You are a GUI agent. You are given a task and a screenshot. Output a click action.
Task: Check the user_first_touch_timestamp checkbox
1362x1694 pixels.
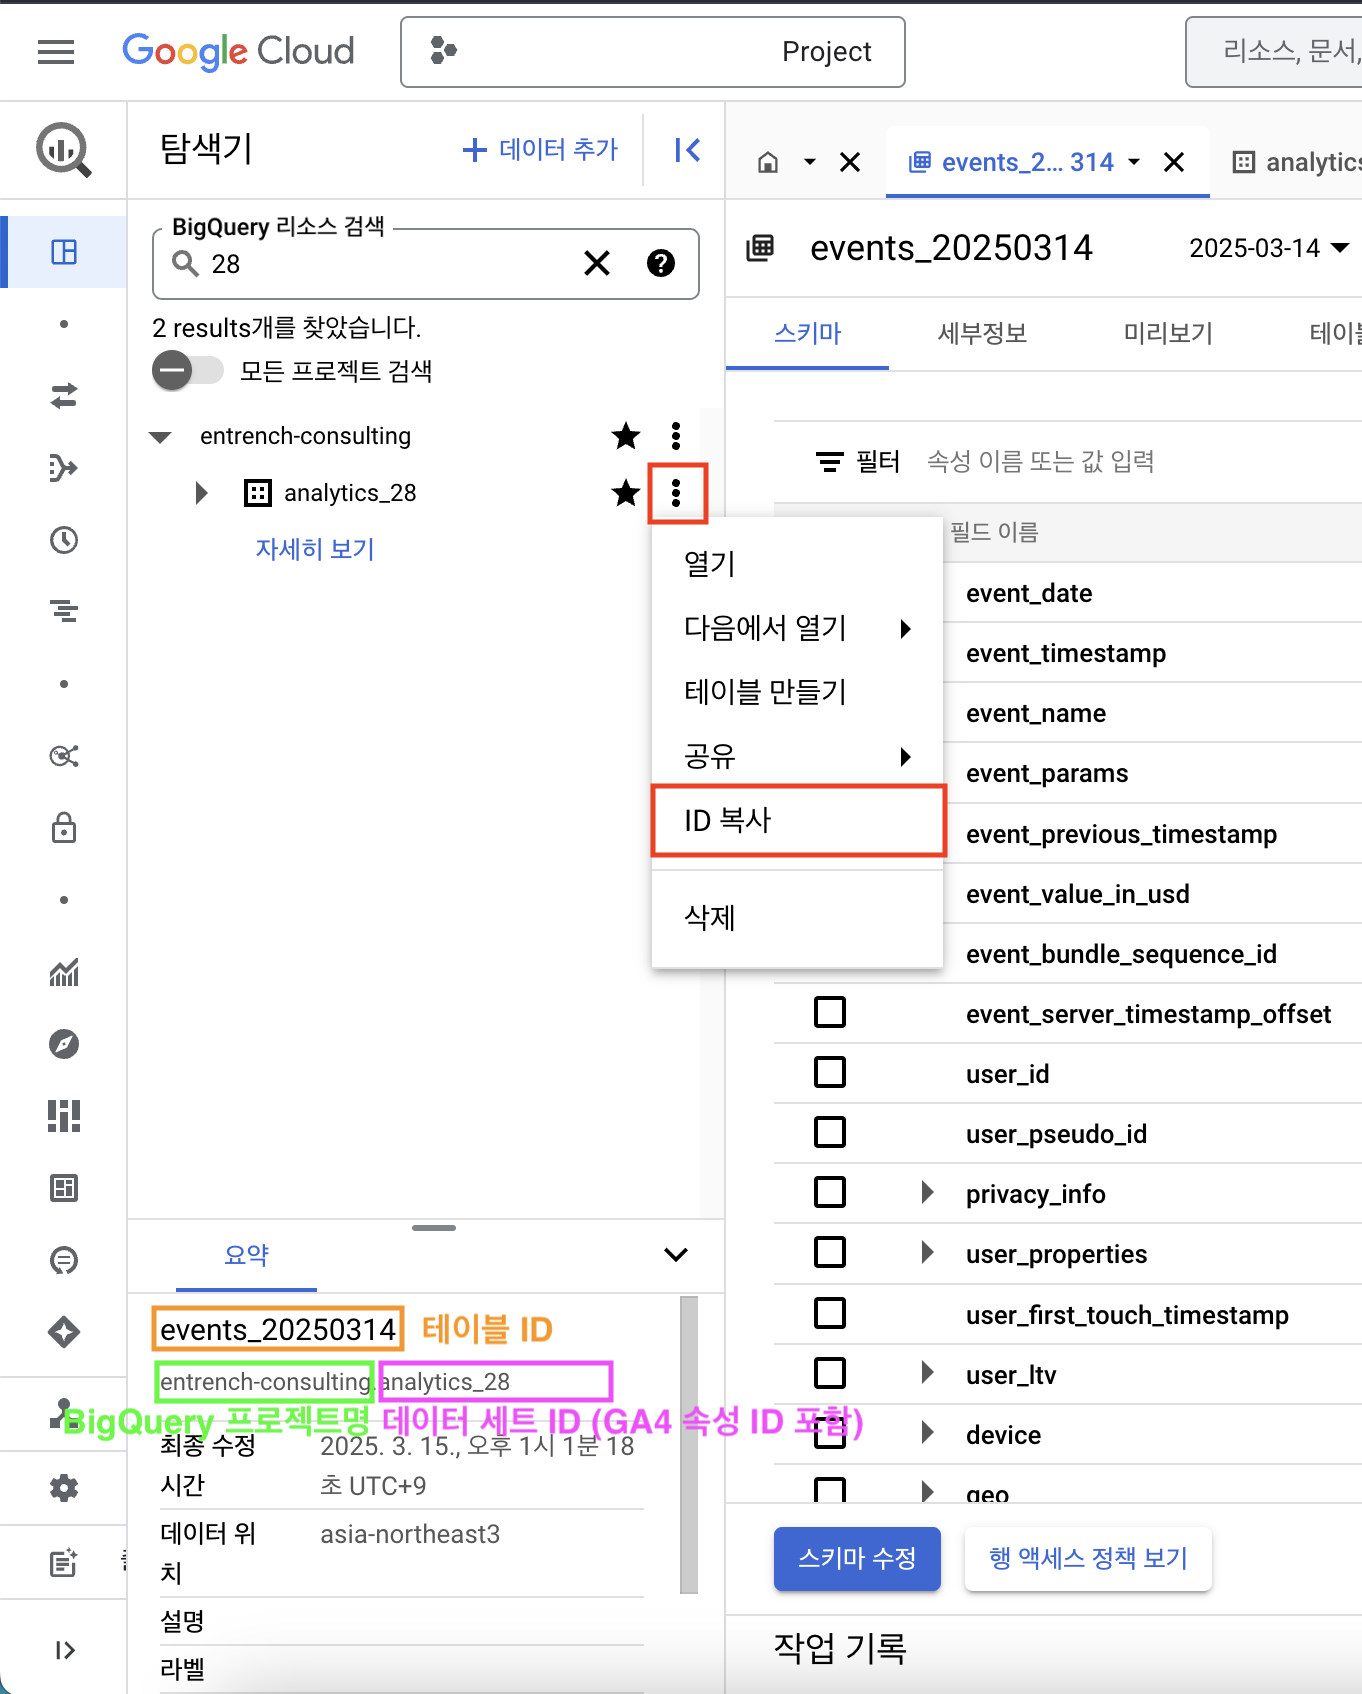click(830, 1313)
